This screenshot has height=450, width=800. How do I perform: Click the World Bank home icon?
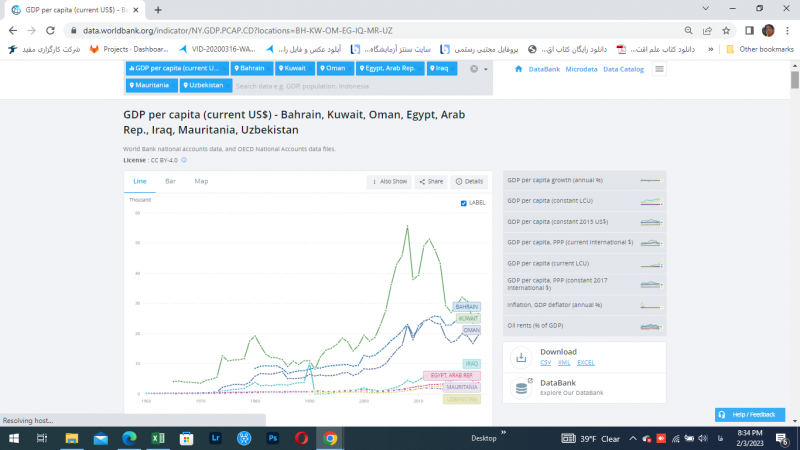[x=518, y=69]
